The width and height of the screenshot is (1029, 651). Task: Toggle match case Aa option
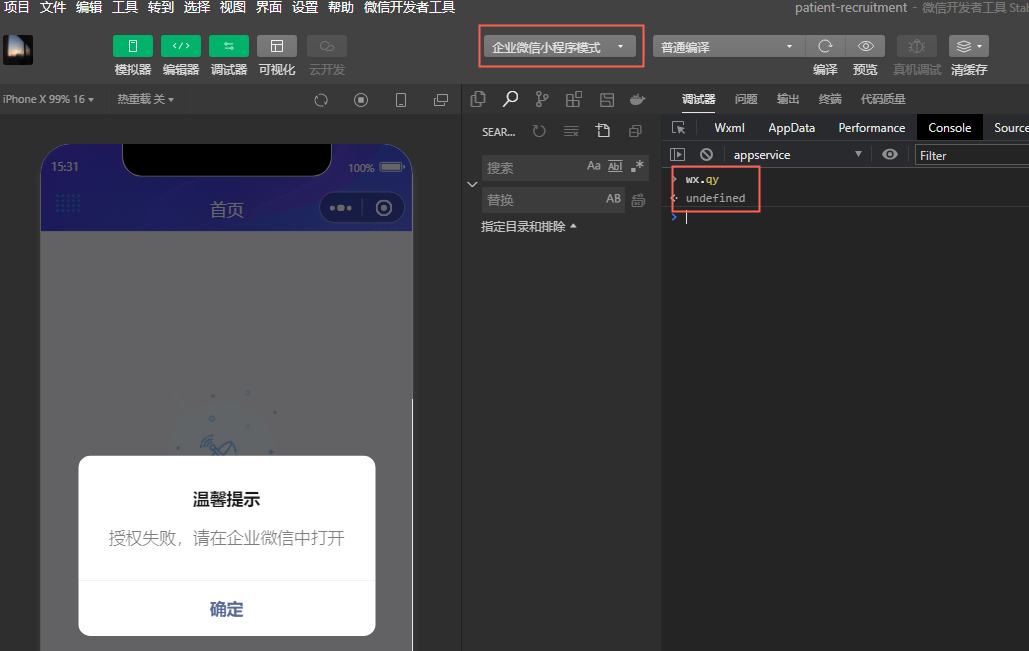coord(594,166)
